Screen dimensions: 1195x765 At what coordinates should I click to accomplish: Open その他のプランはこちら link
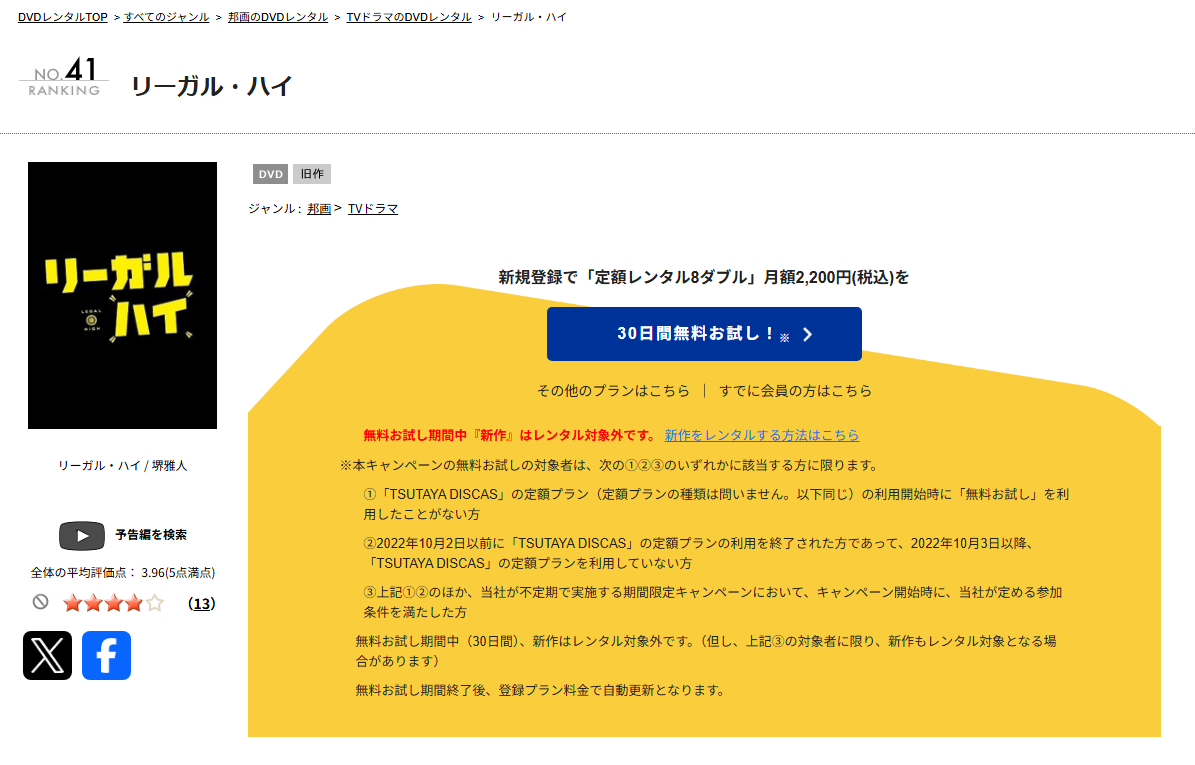(x=613, y=391)
